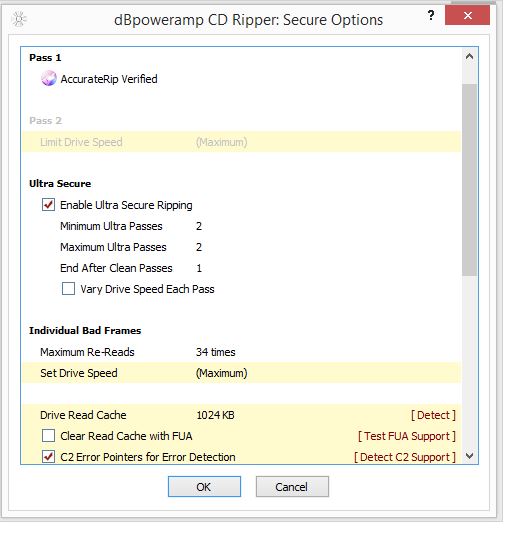The image size is (511, 540).
Task: Click the dBpoweramp title bar app icon
Action: (x=19, y=19)
